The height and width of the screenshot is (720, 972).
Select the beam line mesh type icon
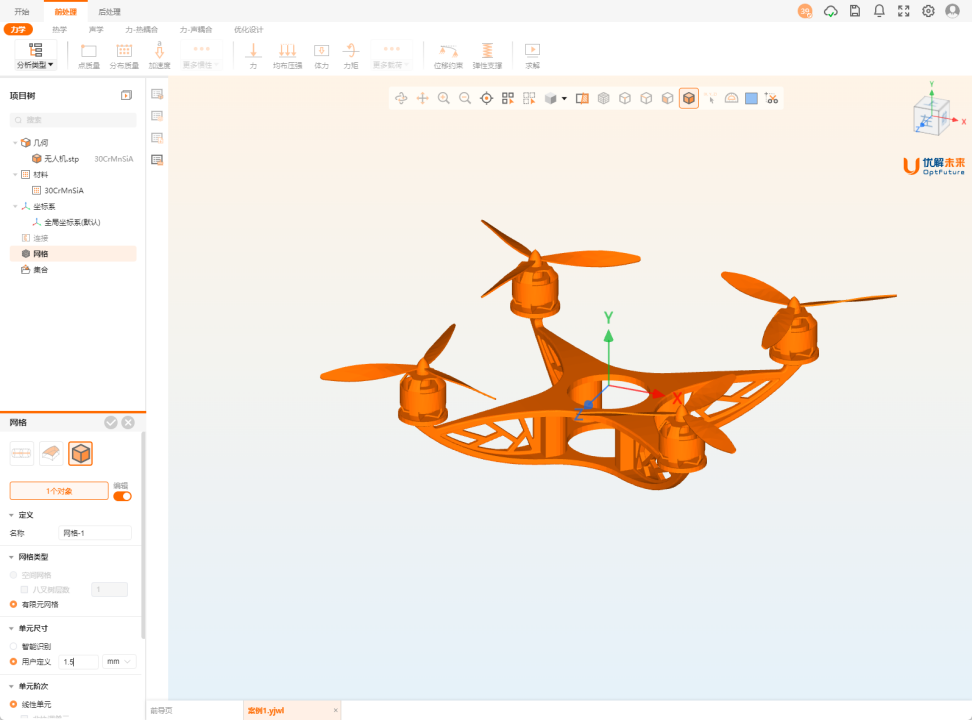click(22, 454)
